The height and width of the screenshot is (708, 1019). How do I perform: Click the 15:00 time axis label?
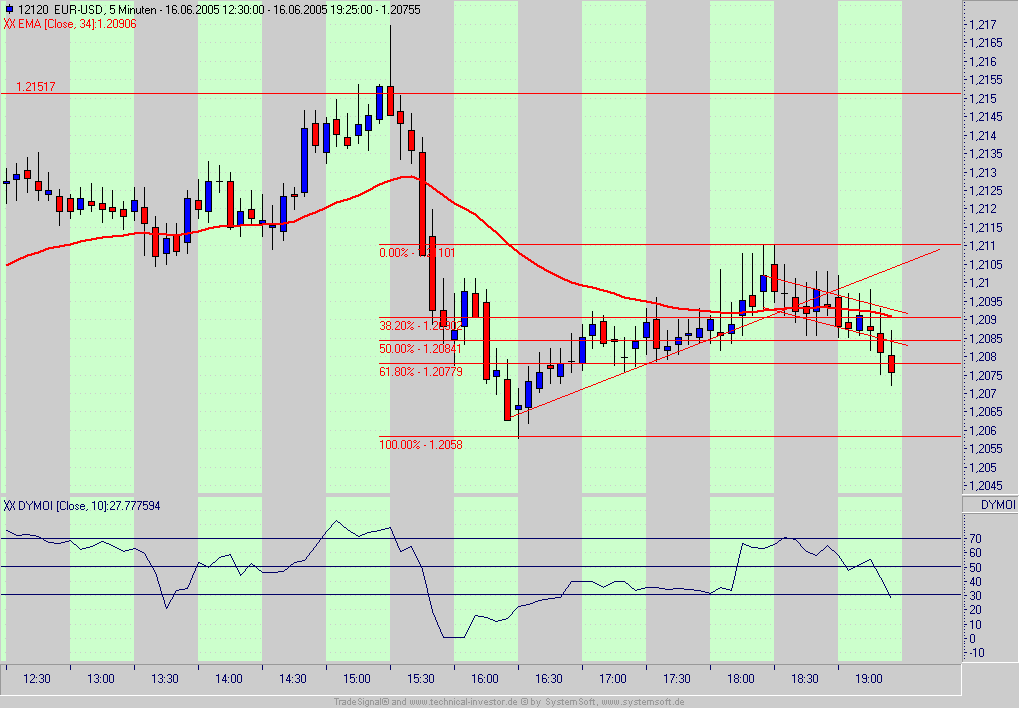coord(357,679)
